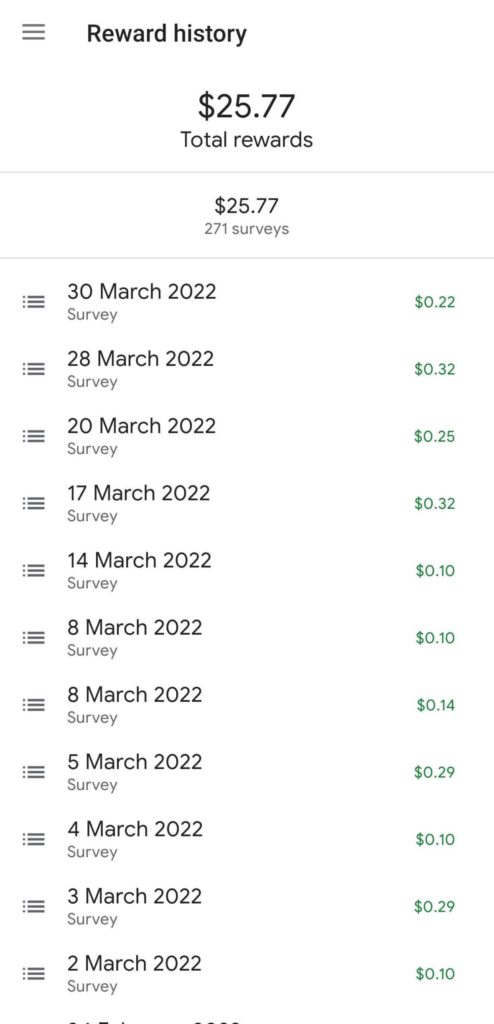Tap the list icon beside 30 March 2022

[33, 302]
